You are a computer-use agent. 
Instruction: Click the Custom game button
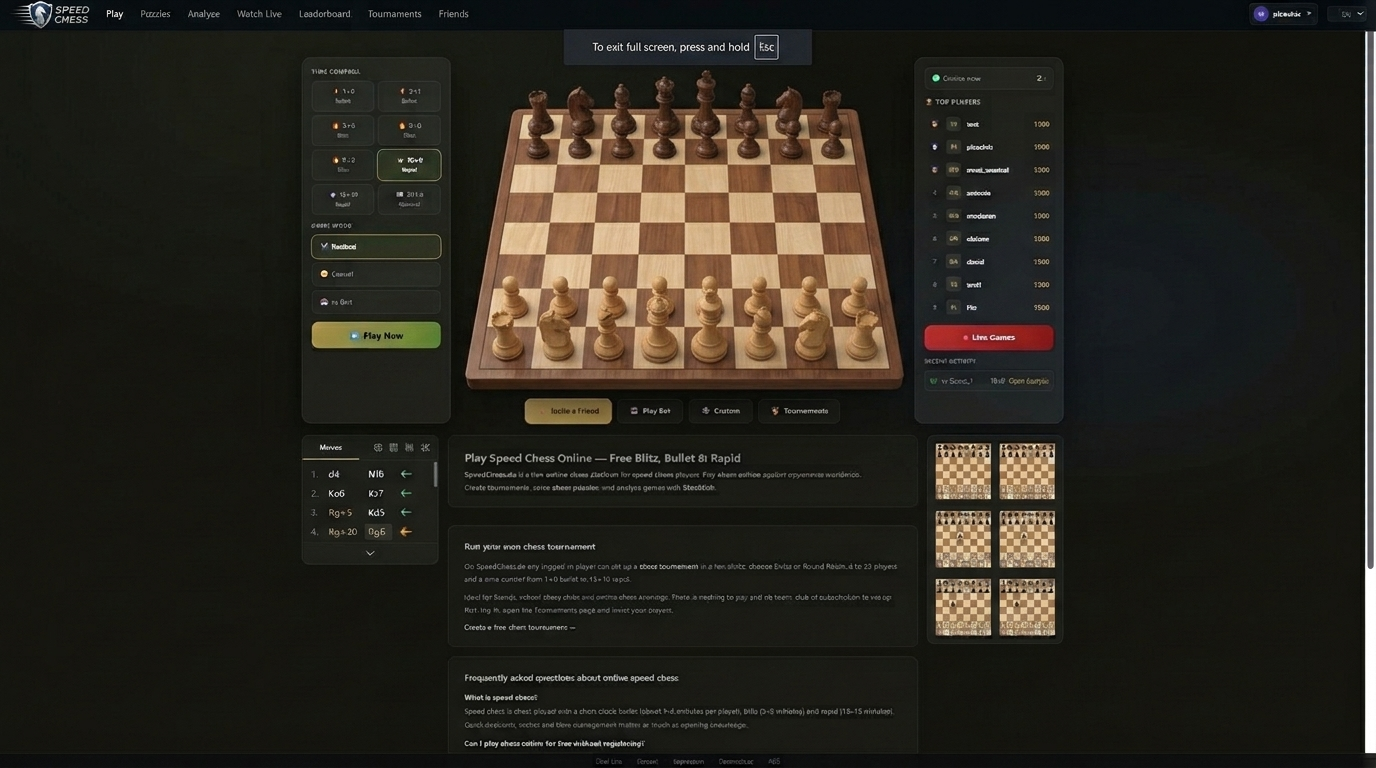click(x=721, y=411)
